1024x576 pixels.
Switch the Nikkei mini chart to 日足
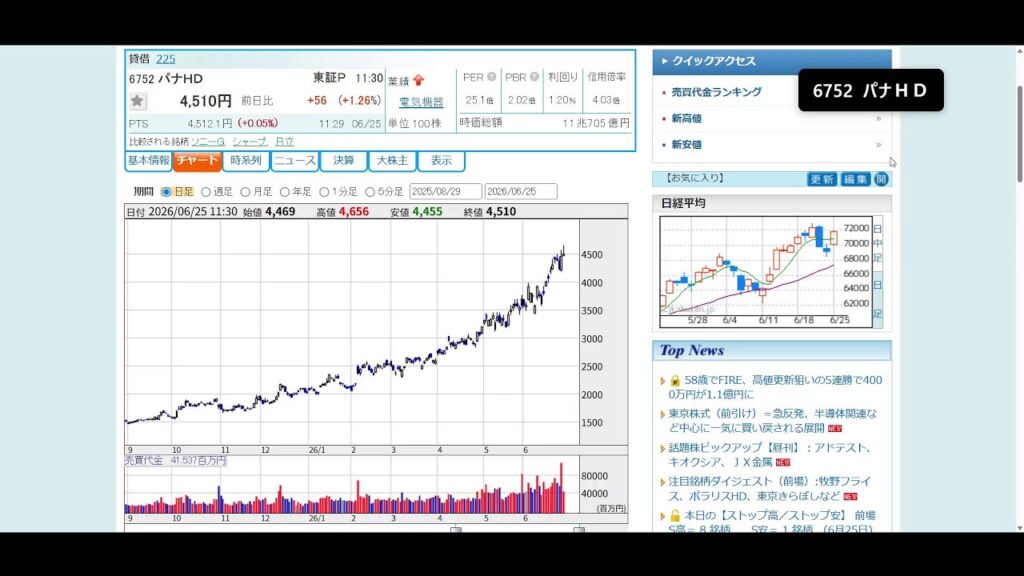pyautogui.click(x=878, y=300)
